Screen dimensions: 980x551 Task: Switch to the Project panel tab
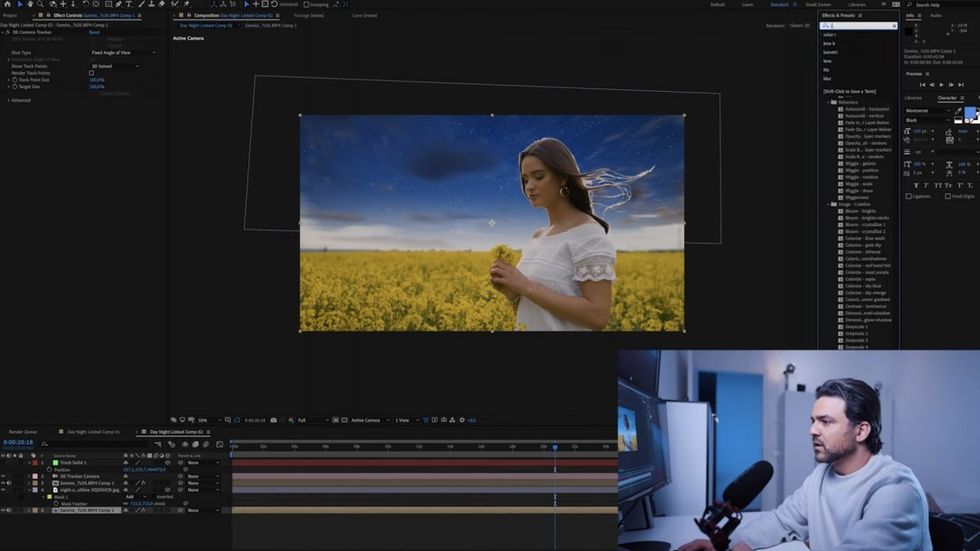tap(10, 15)
